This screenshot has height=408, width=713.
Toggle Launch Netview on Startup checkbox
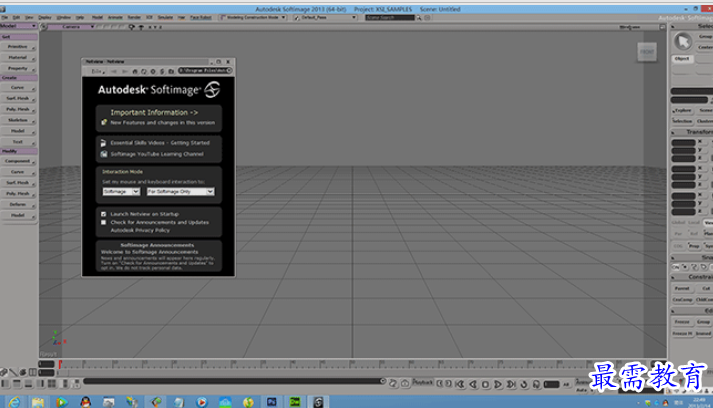point(104,214)
